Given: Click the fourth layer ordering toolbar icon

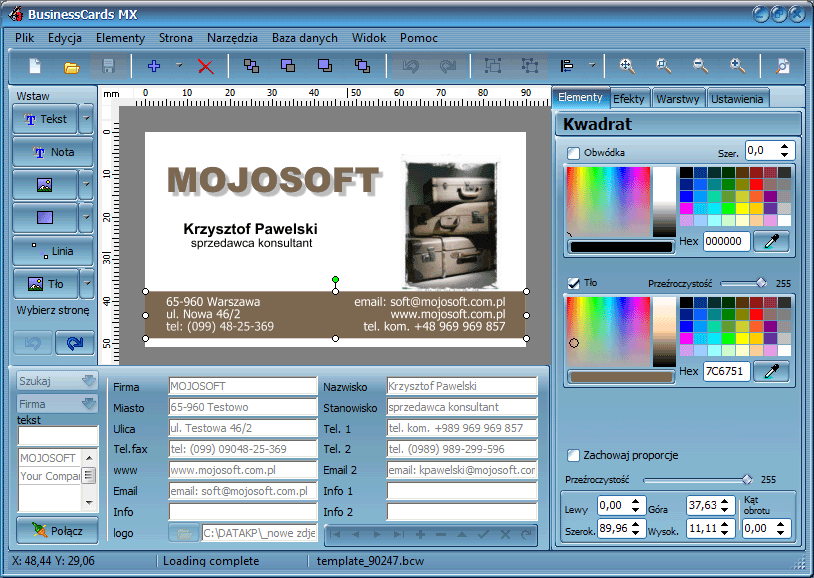Looking at the screenshot, I should coord(362,66).
